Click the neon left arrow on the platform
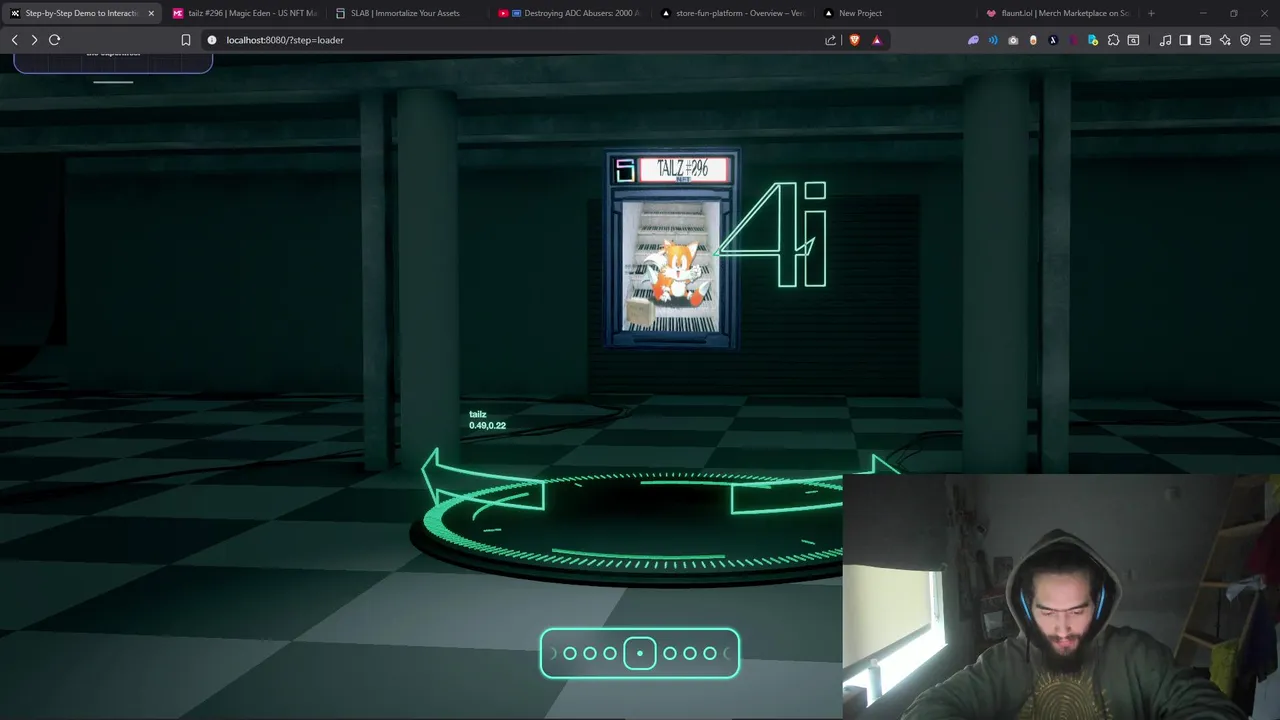The image size is (1280, 720). 482,479
